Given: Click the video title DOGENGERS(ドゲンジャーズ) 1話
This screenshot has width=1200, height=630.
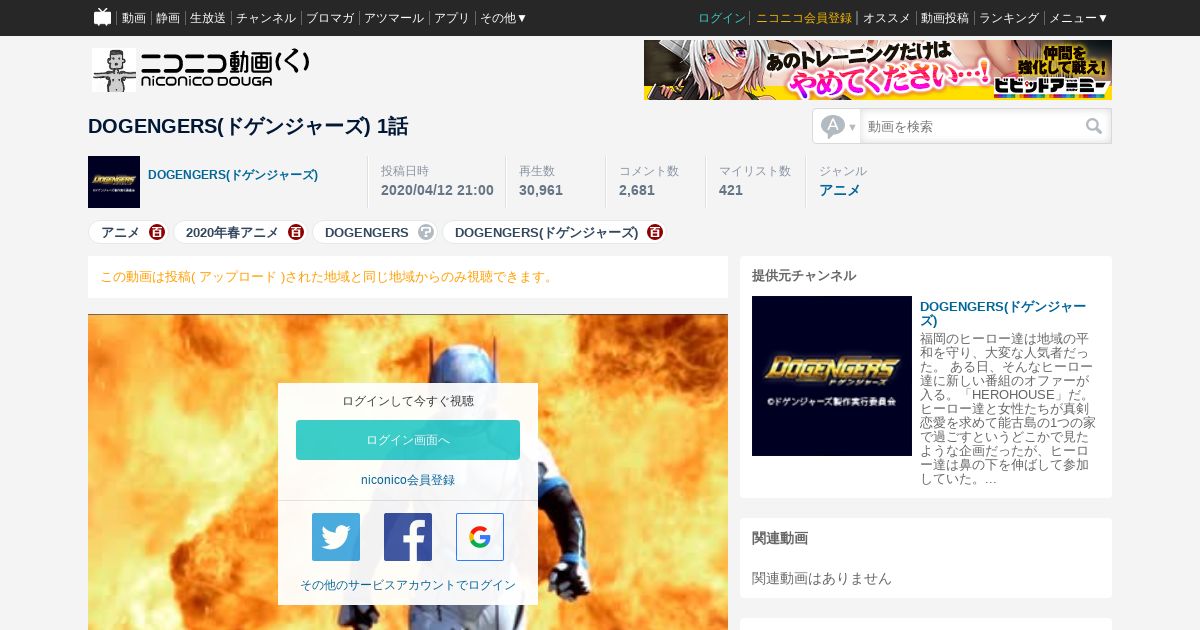Looking at the screenshot, I should [248, 127].
